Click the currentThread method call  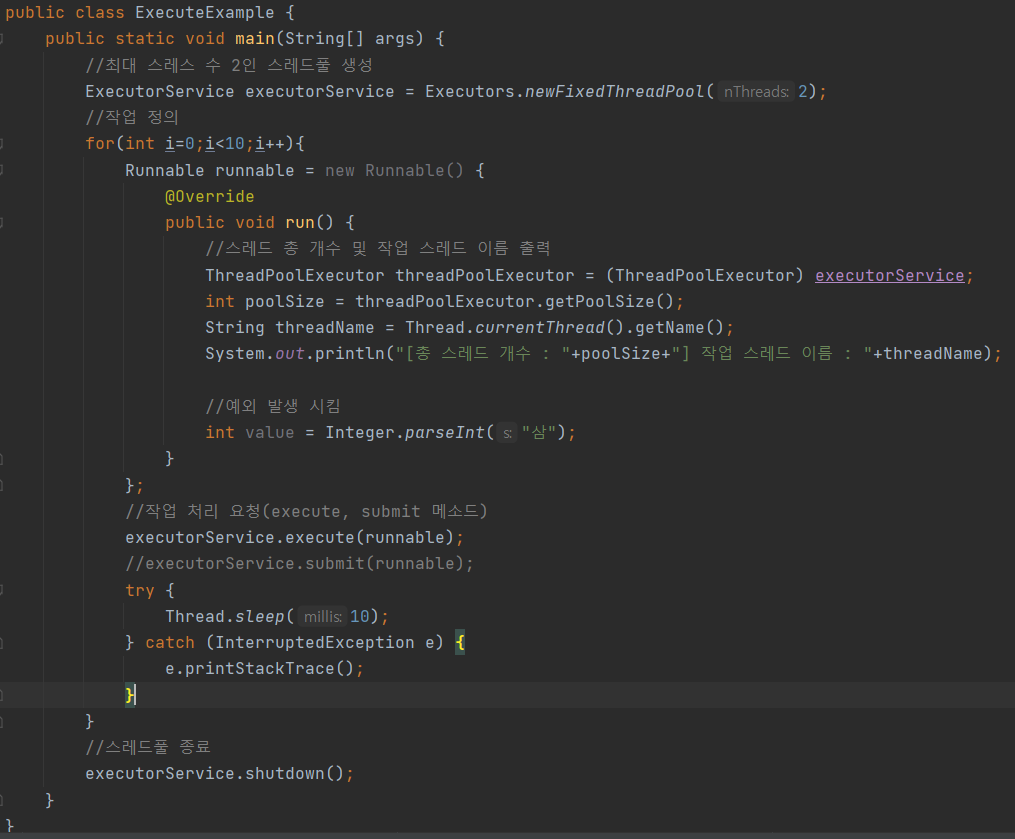click(x=540, y=327)
